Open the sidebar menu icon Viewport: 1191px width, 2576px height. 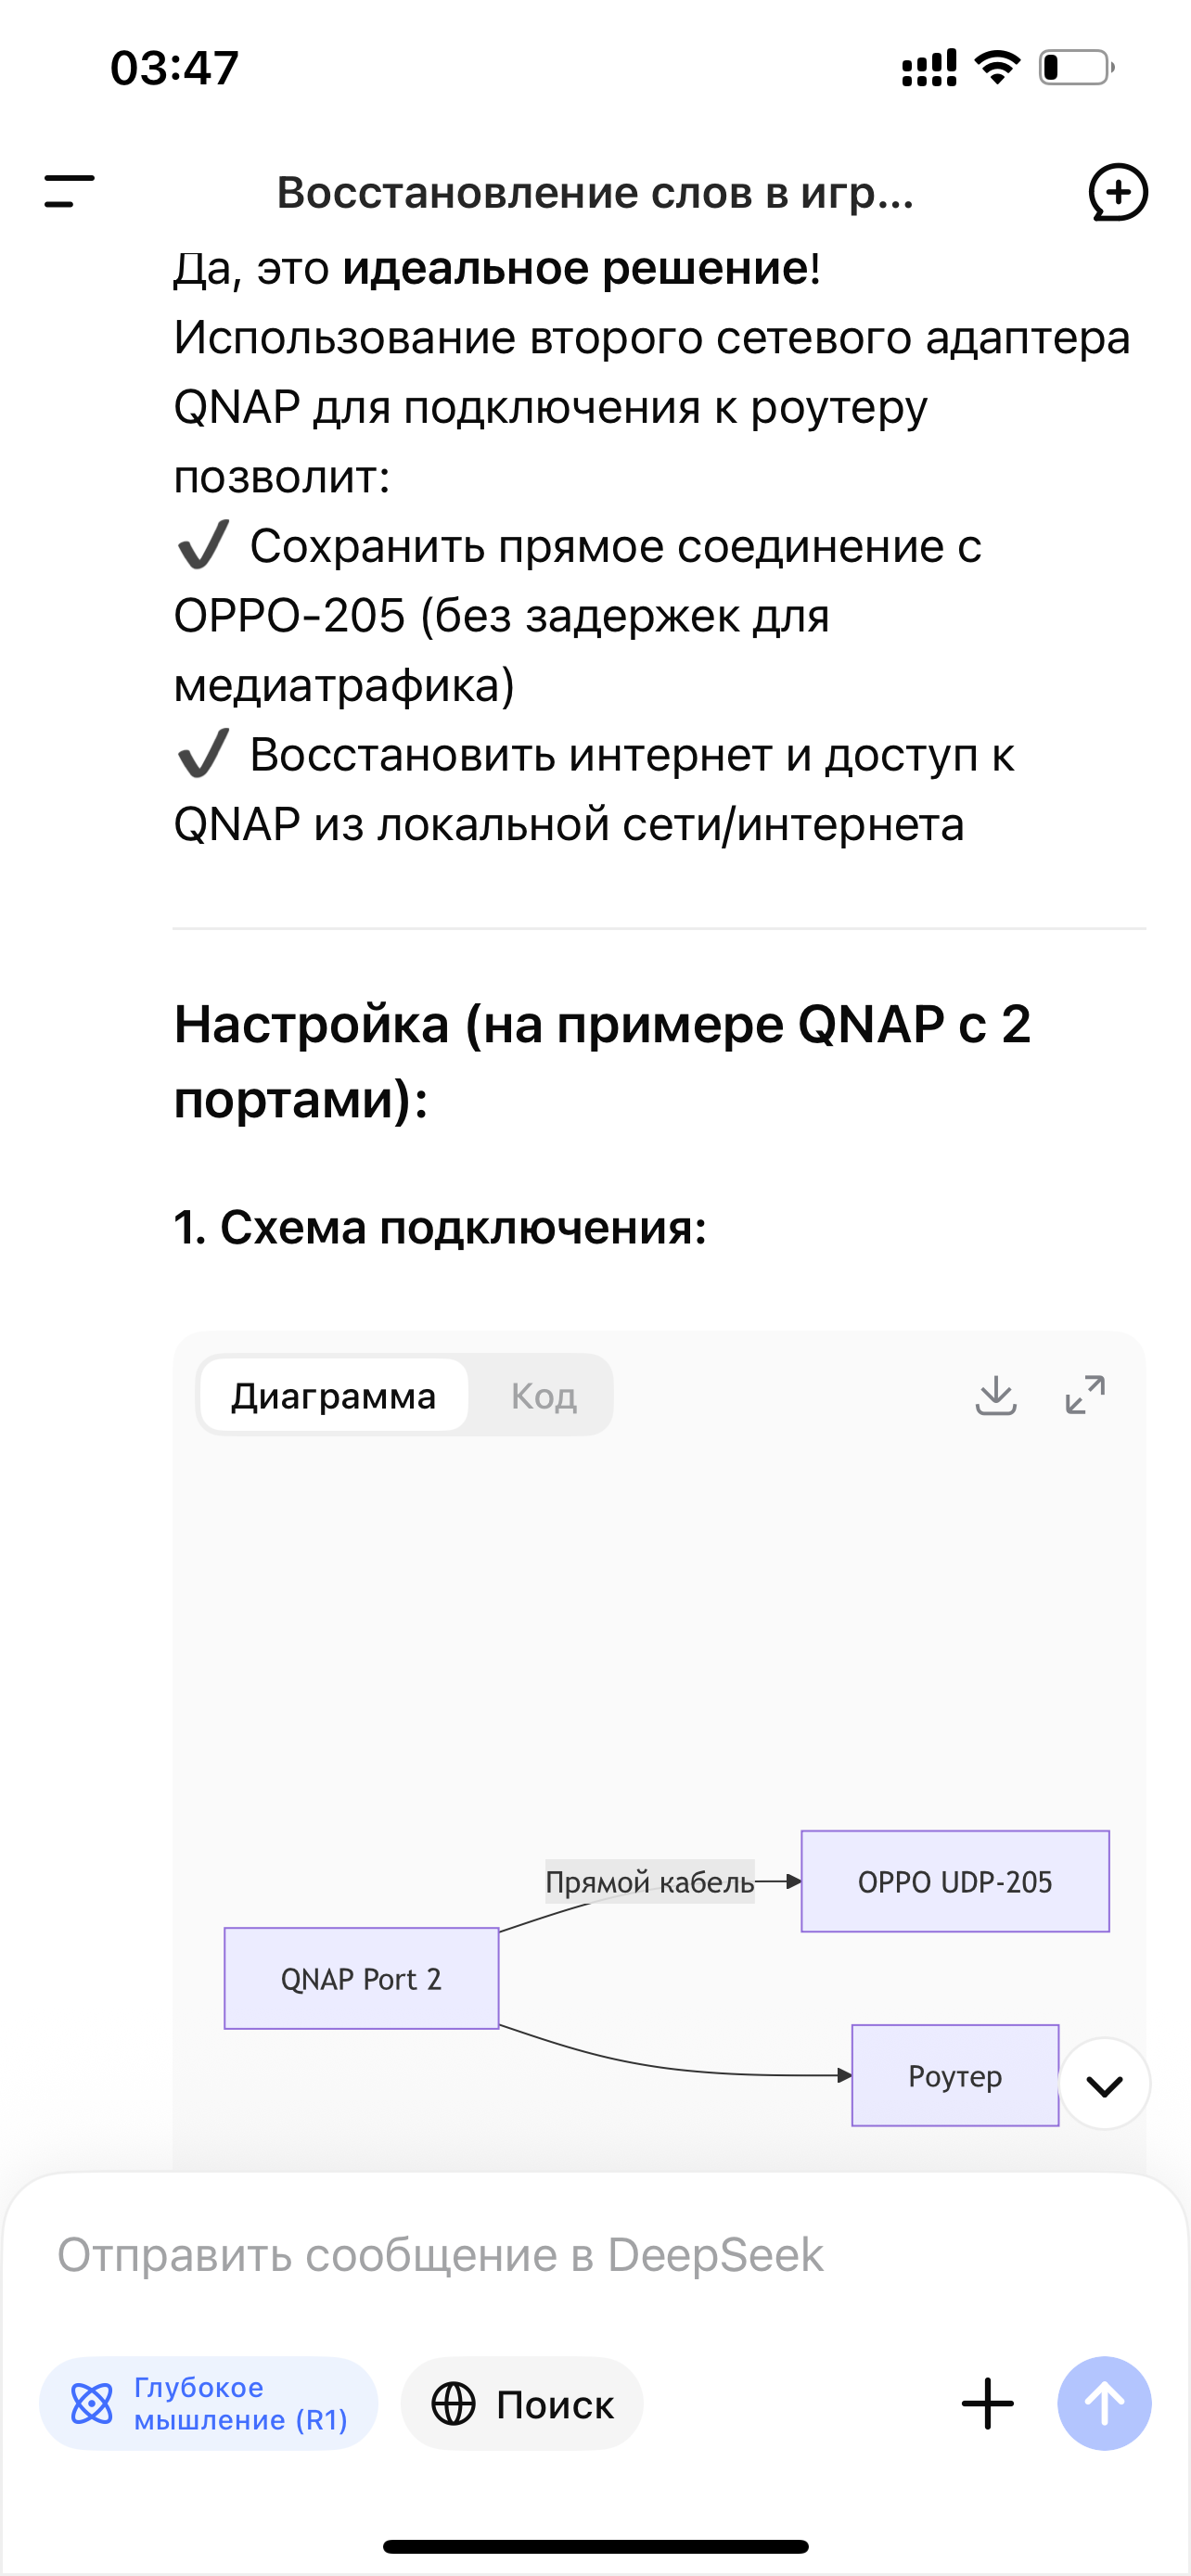(x=69, y=191)
